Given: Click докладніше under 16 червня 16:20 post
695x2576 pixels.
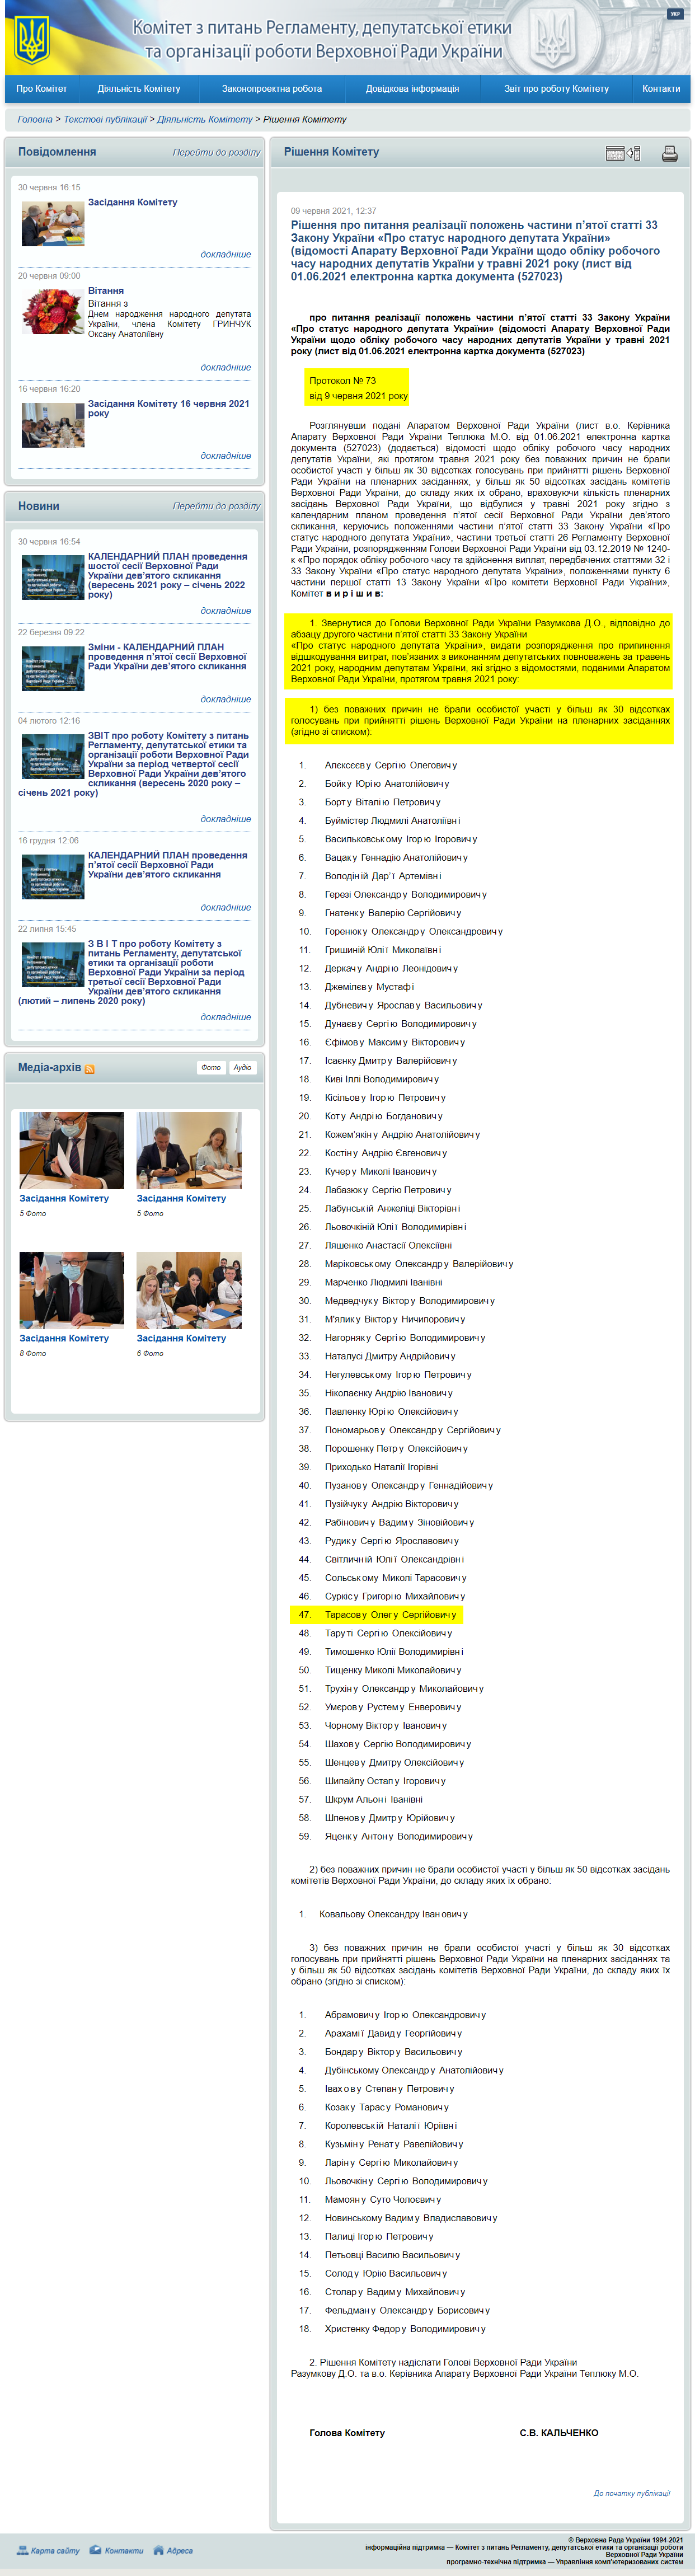Looking at the screenshot, I should click(x=226, y=455).
